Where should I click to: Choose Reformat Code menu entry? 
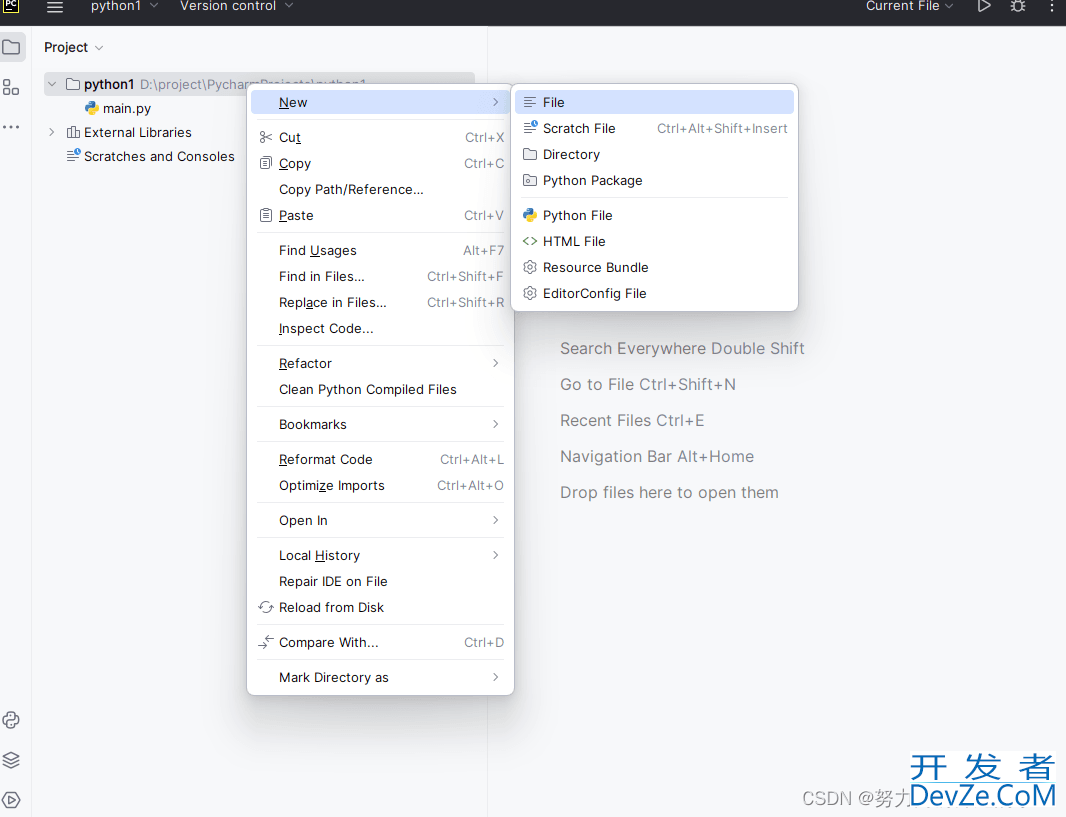(381, 459)
